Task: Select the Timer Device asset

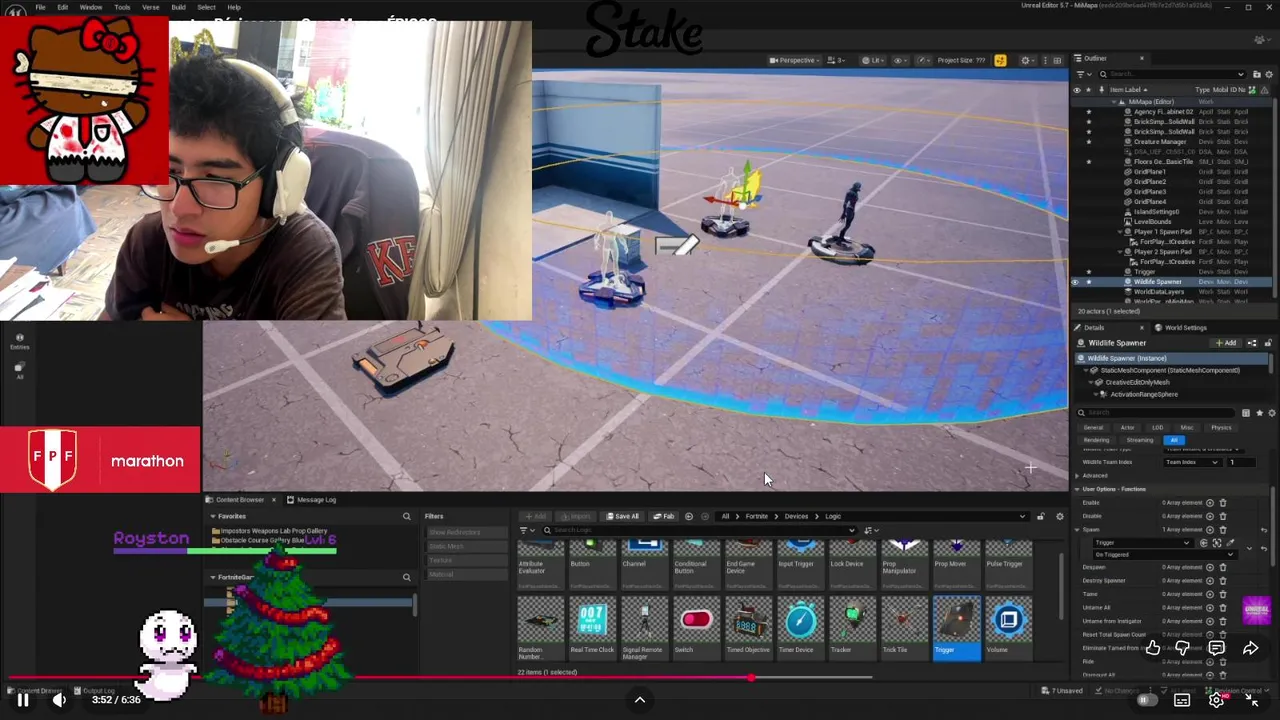Action: tap(800, 627)
